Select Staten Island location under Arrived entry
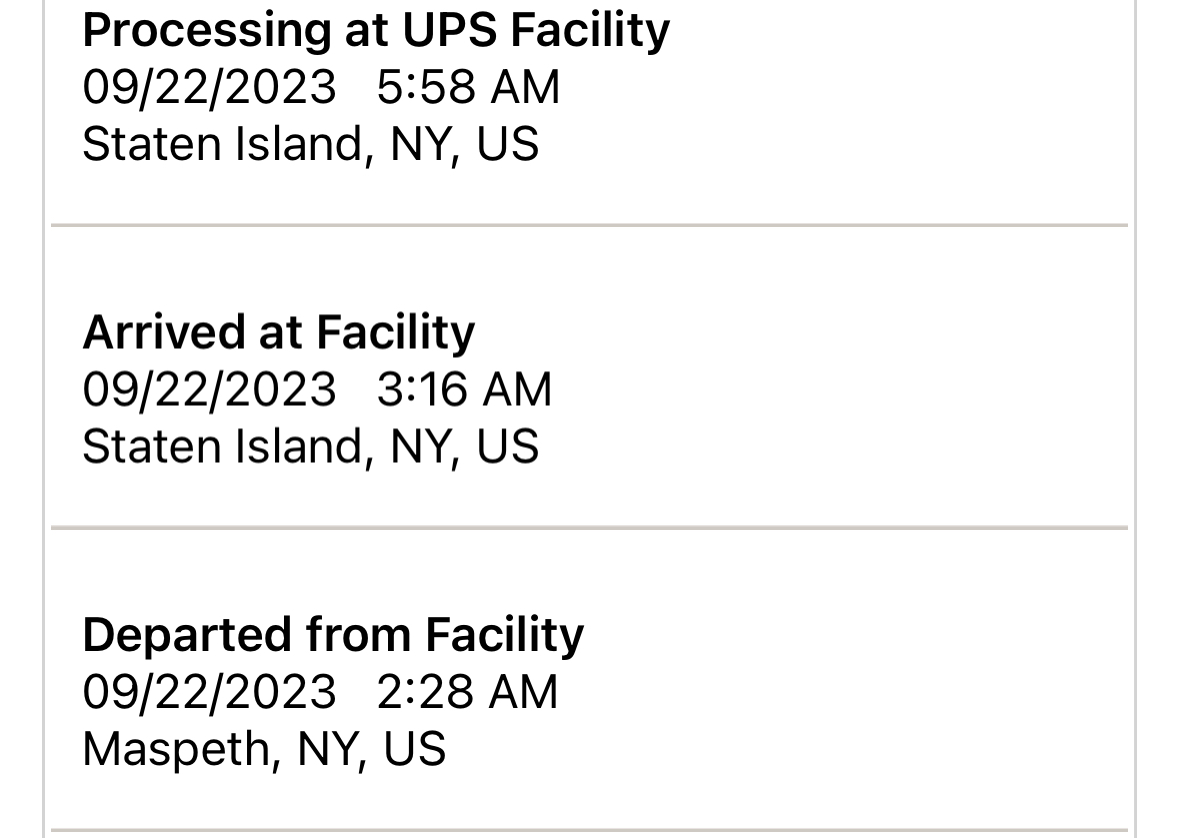The width and height of the screenshot is (1179, 838). click(311, 447)
